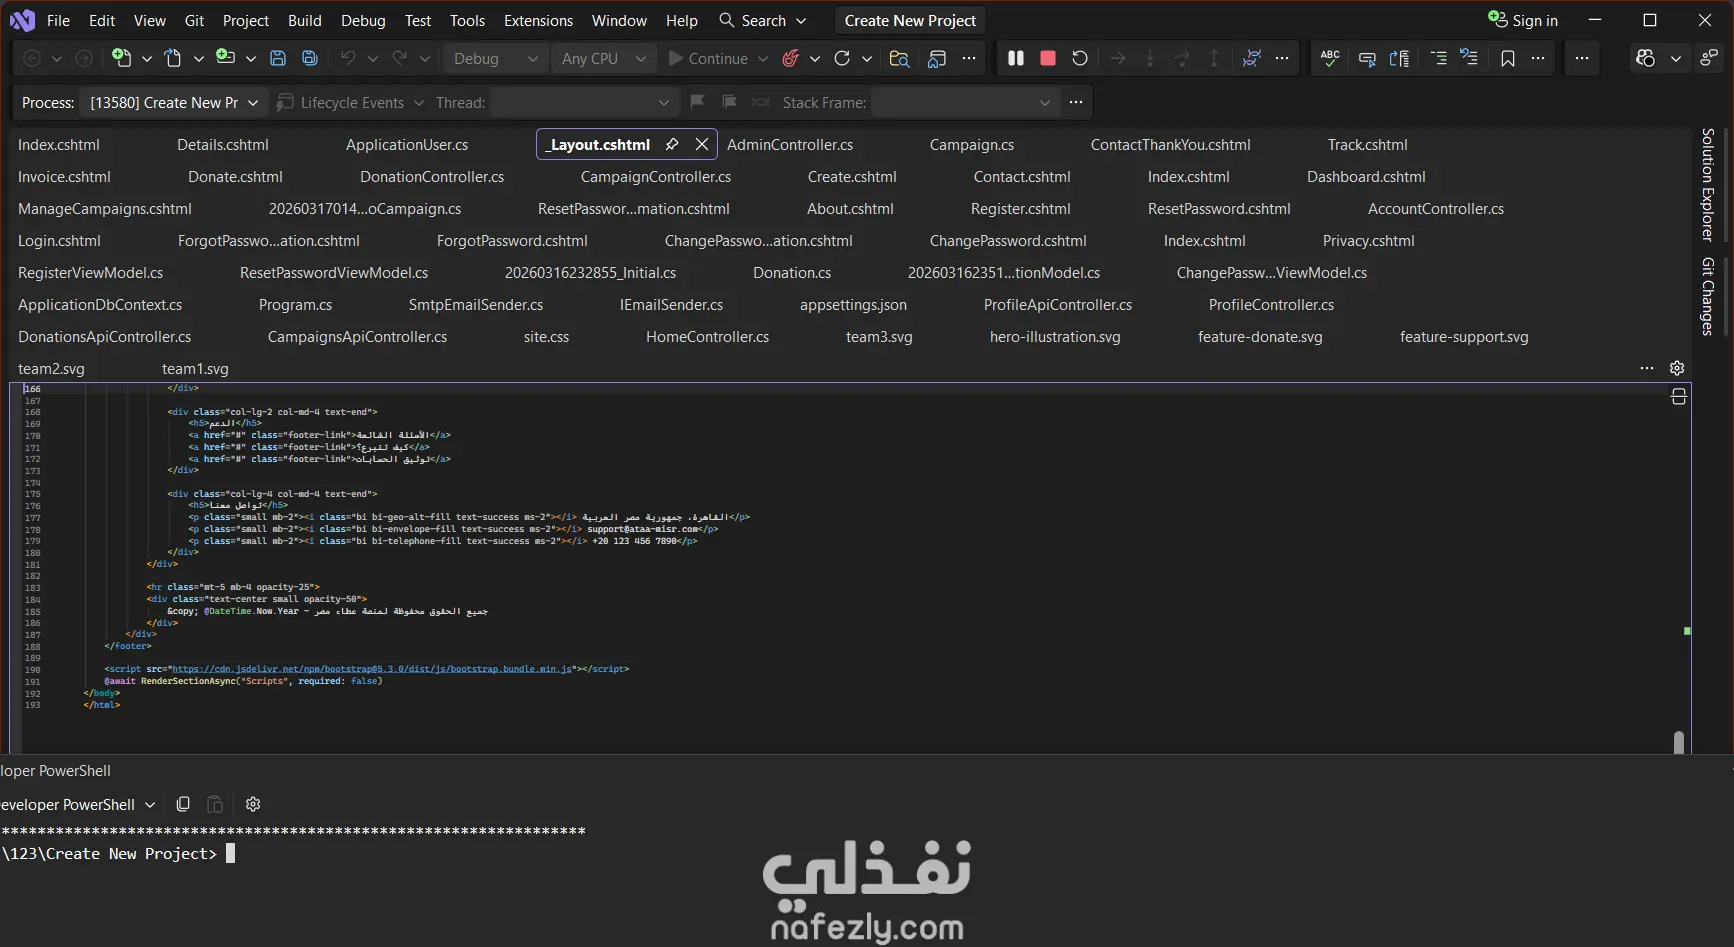The image size is (1734, 947).
Task: Expand the Process selector dropdown
Action: pos(253,102)
